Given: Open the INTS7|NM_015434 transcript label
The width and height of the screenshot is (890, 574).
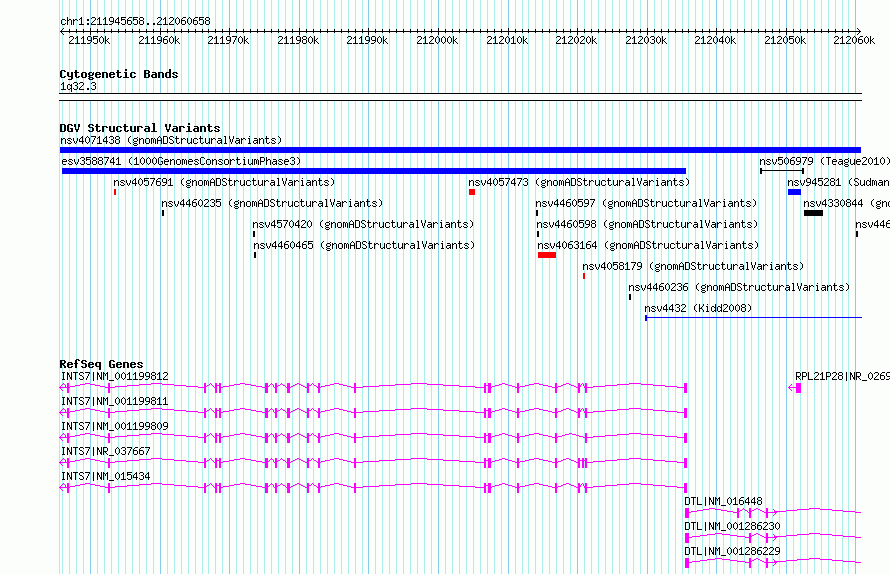Looking at the screenshot, I should (106, 476).
